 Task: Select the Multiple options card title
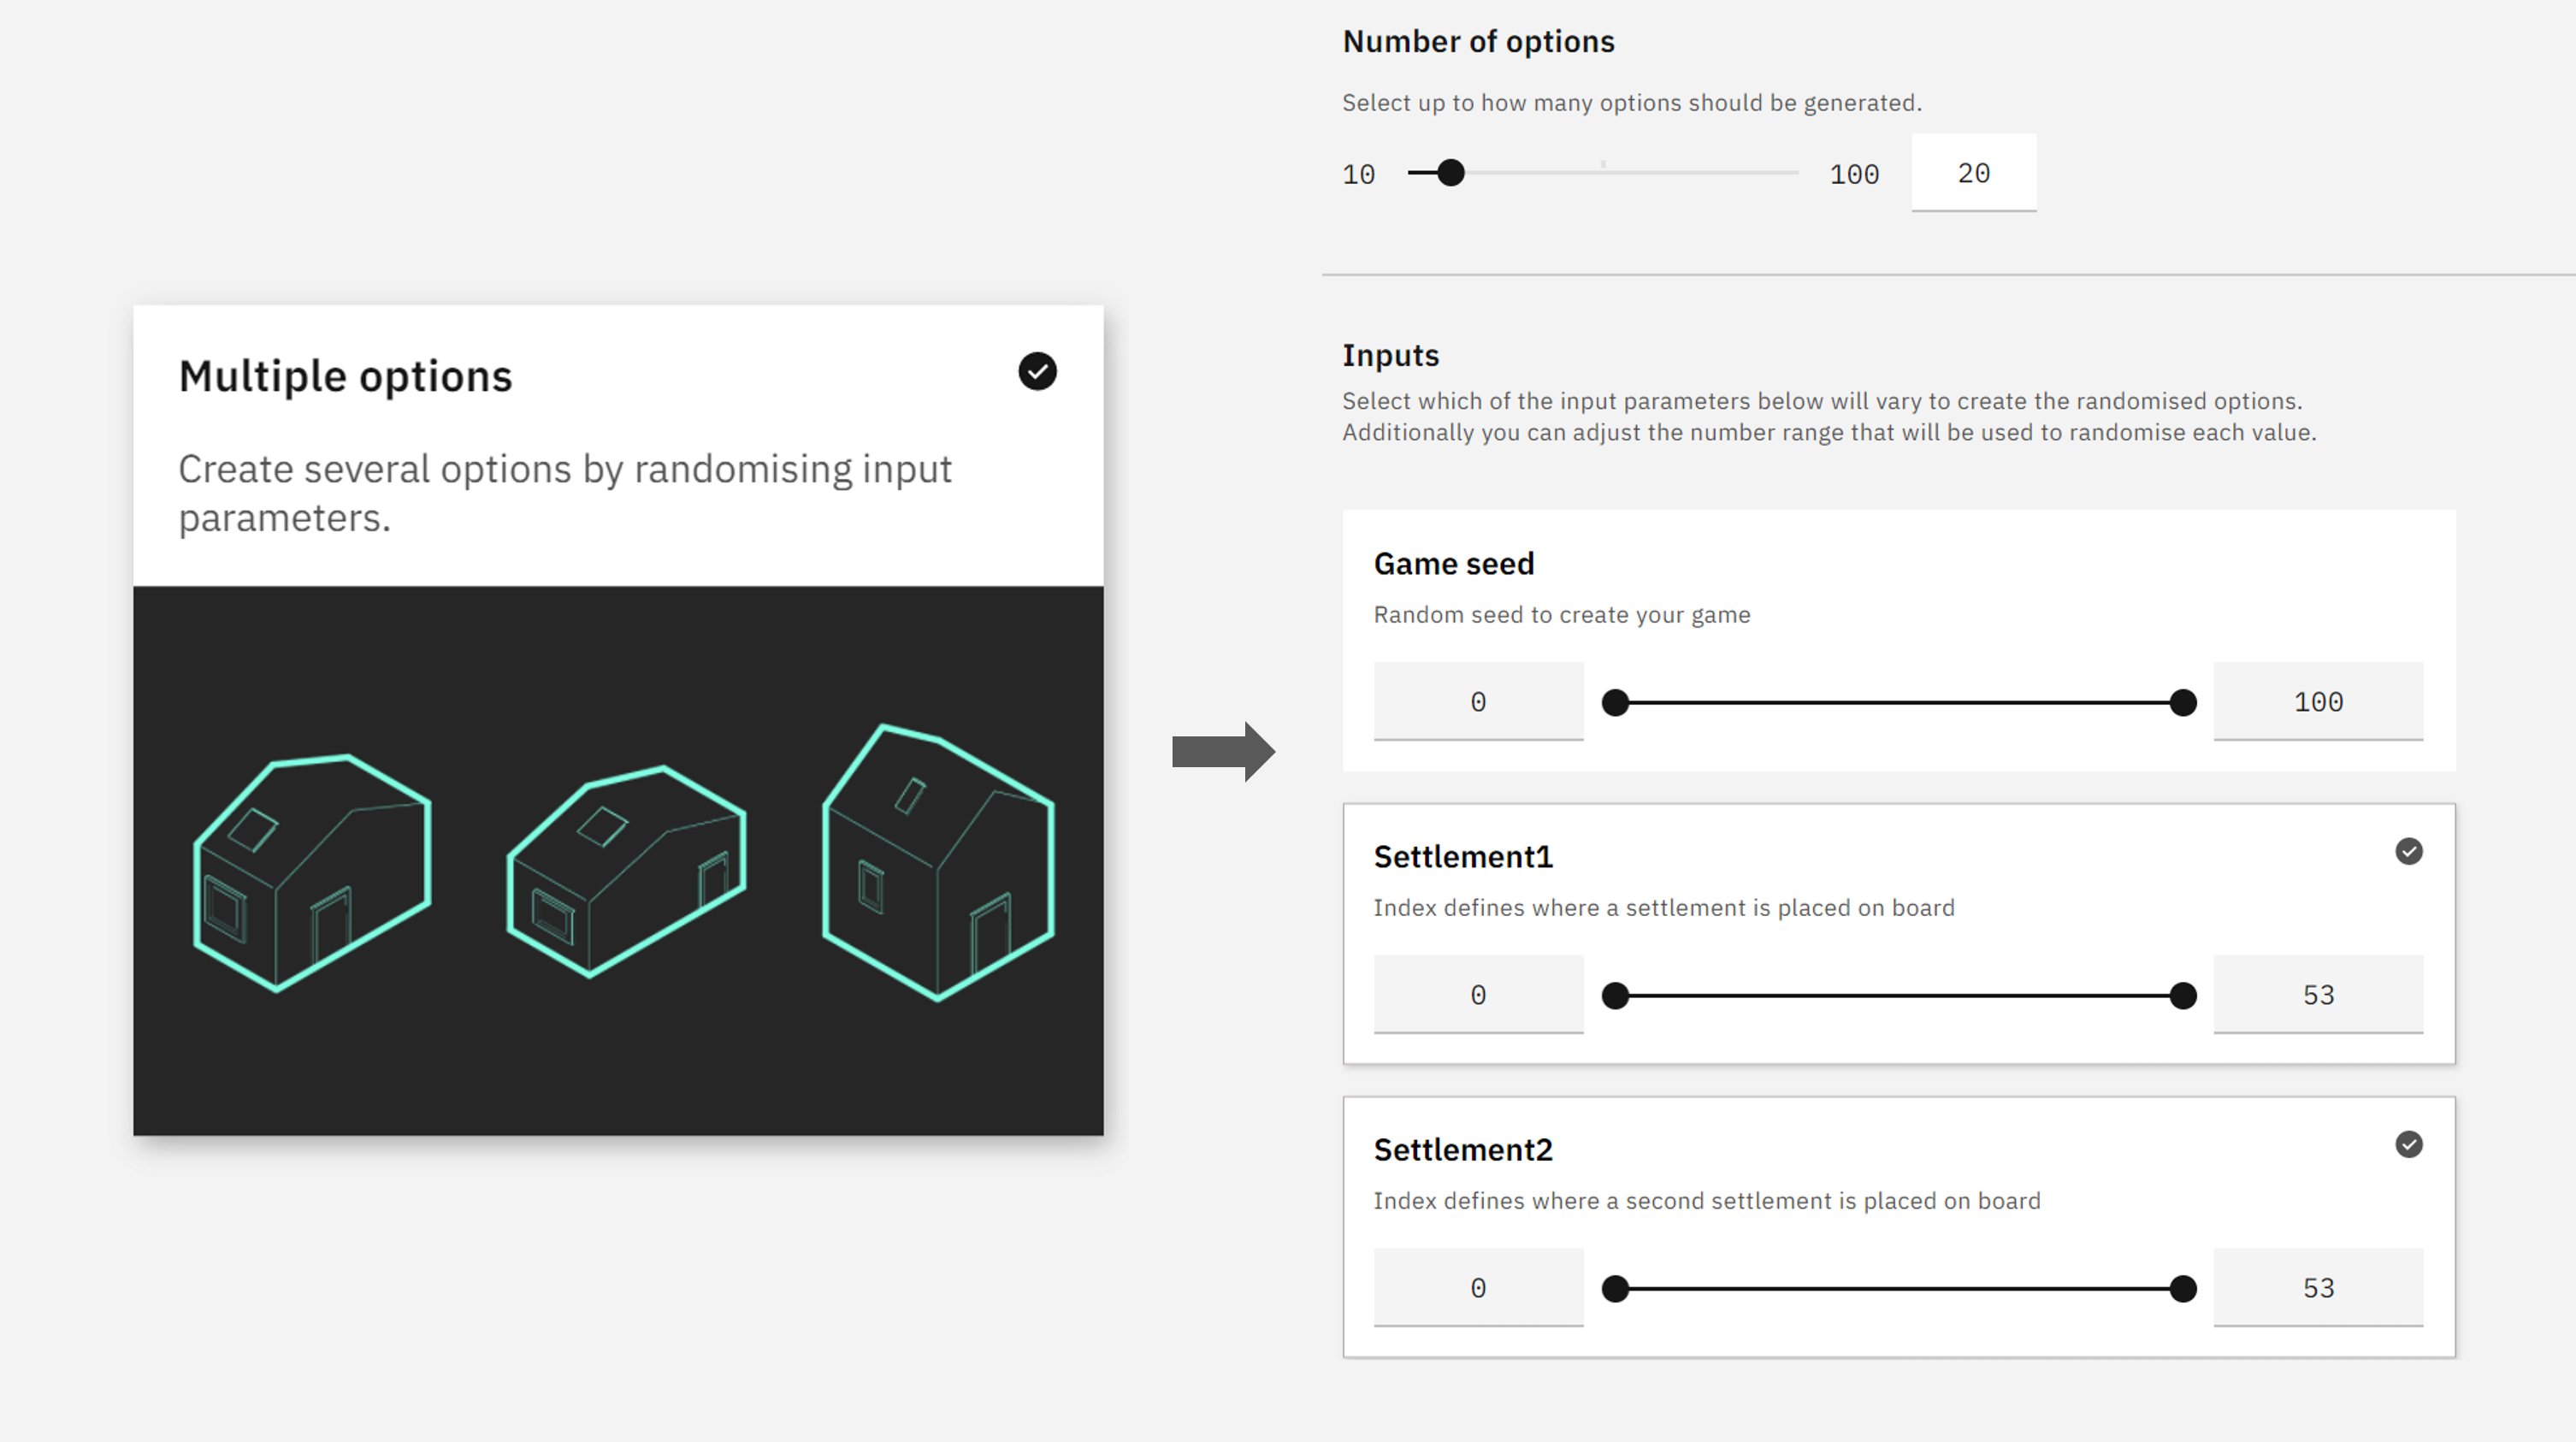click(x=345, y=377)
